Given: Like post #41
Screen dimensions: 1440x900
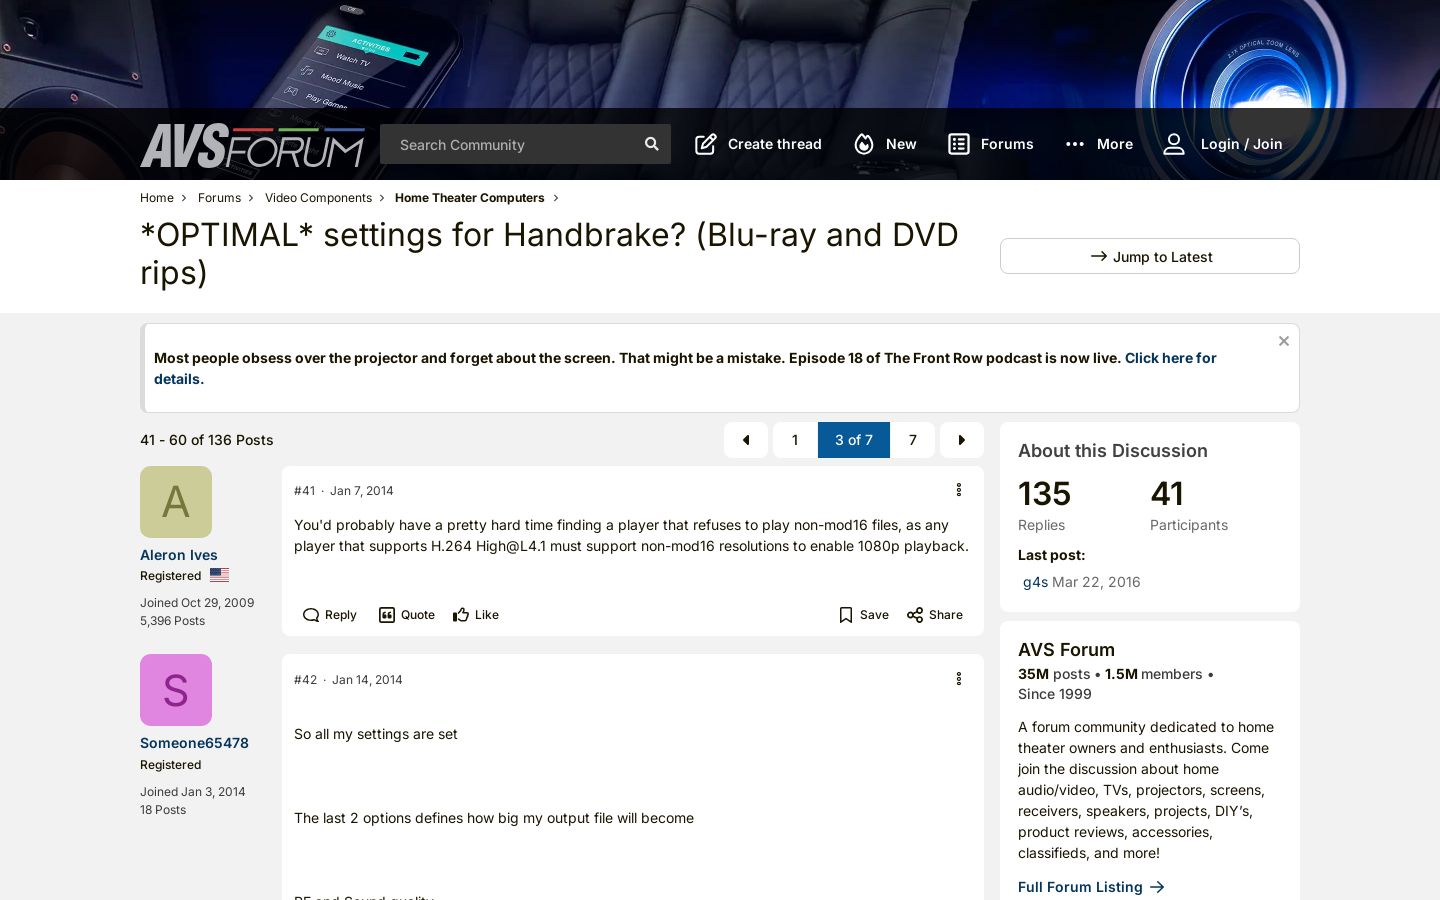Looking at the screenshot, I should [x=476, y=615].
